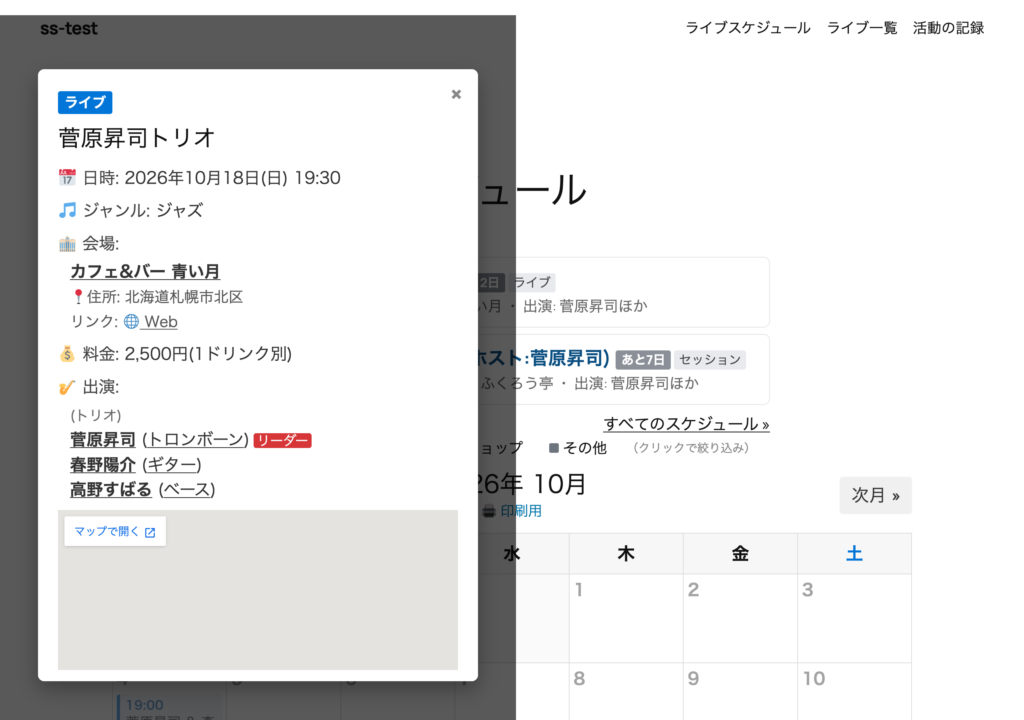1024x720 pixels.
Task: Go to next month with 次月 button
Action: [875, 495]
